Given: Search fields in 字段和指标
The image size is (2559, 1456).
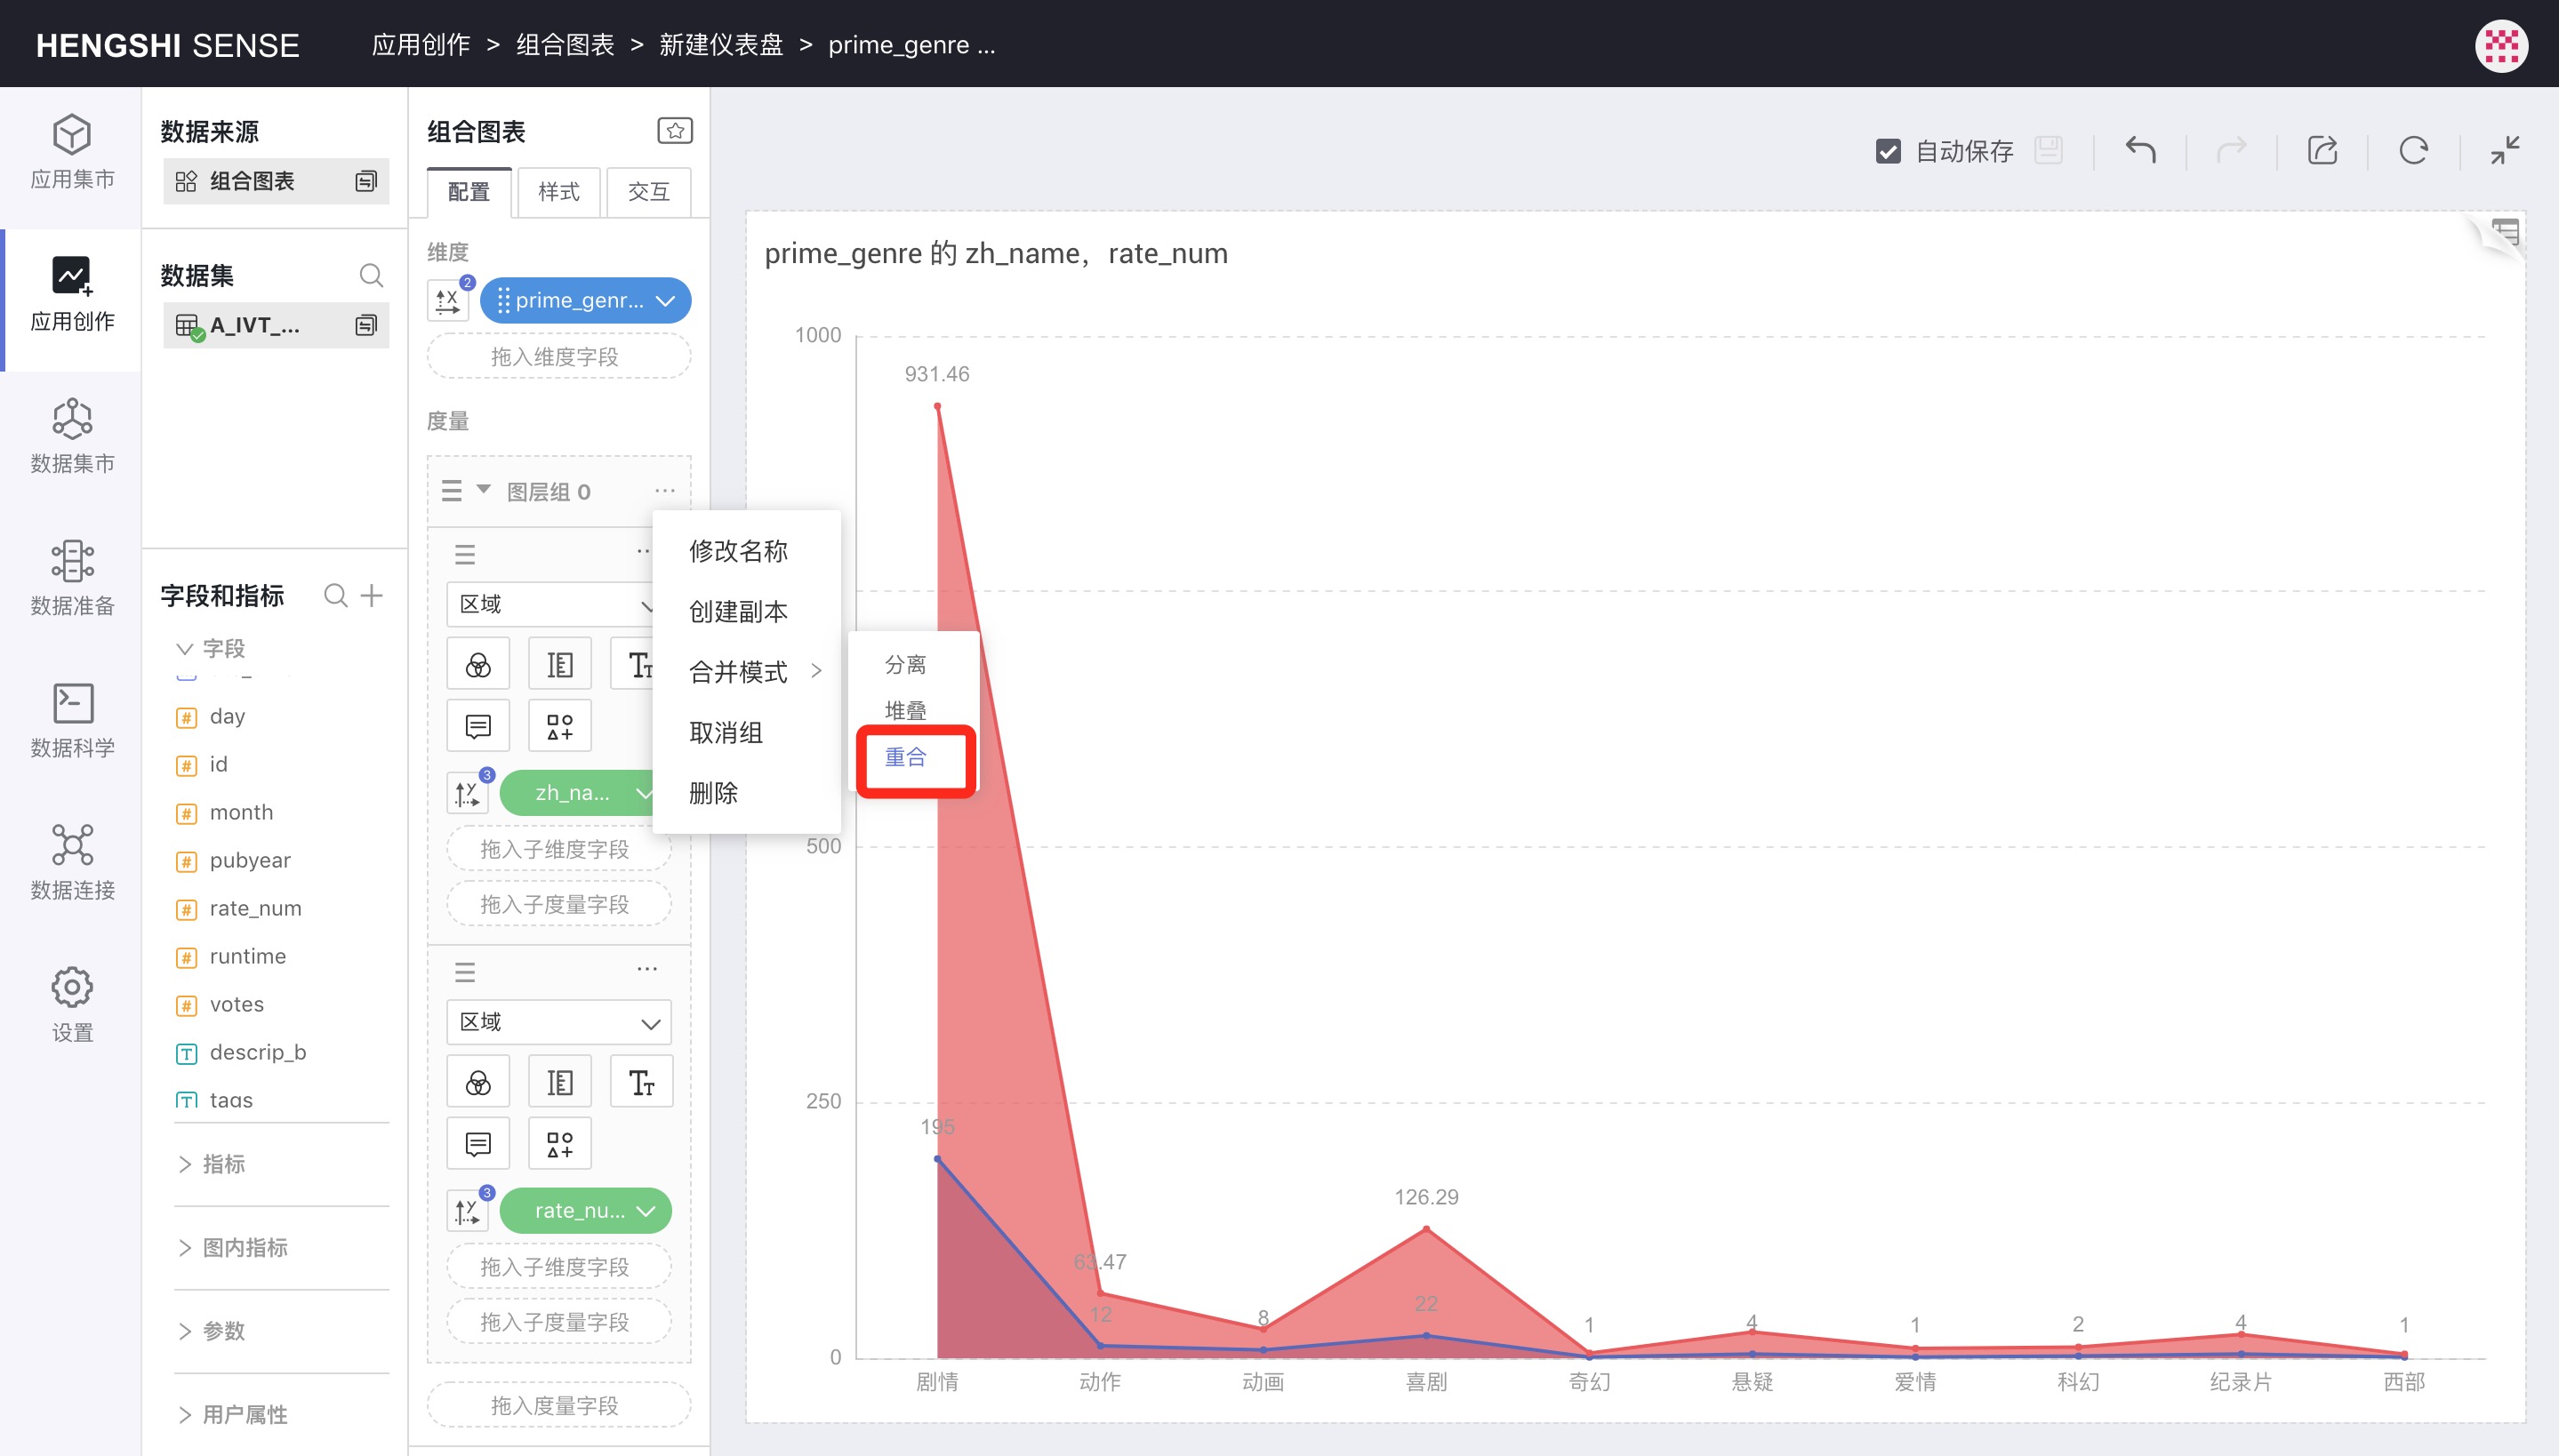Looking at the screenshot, I should [x=336, y=596].
